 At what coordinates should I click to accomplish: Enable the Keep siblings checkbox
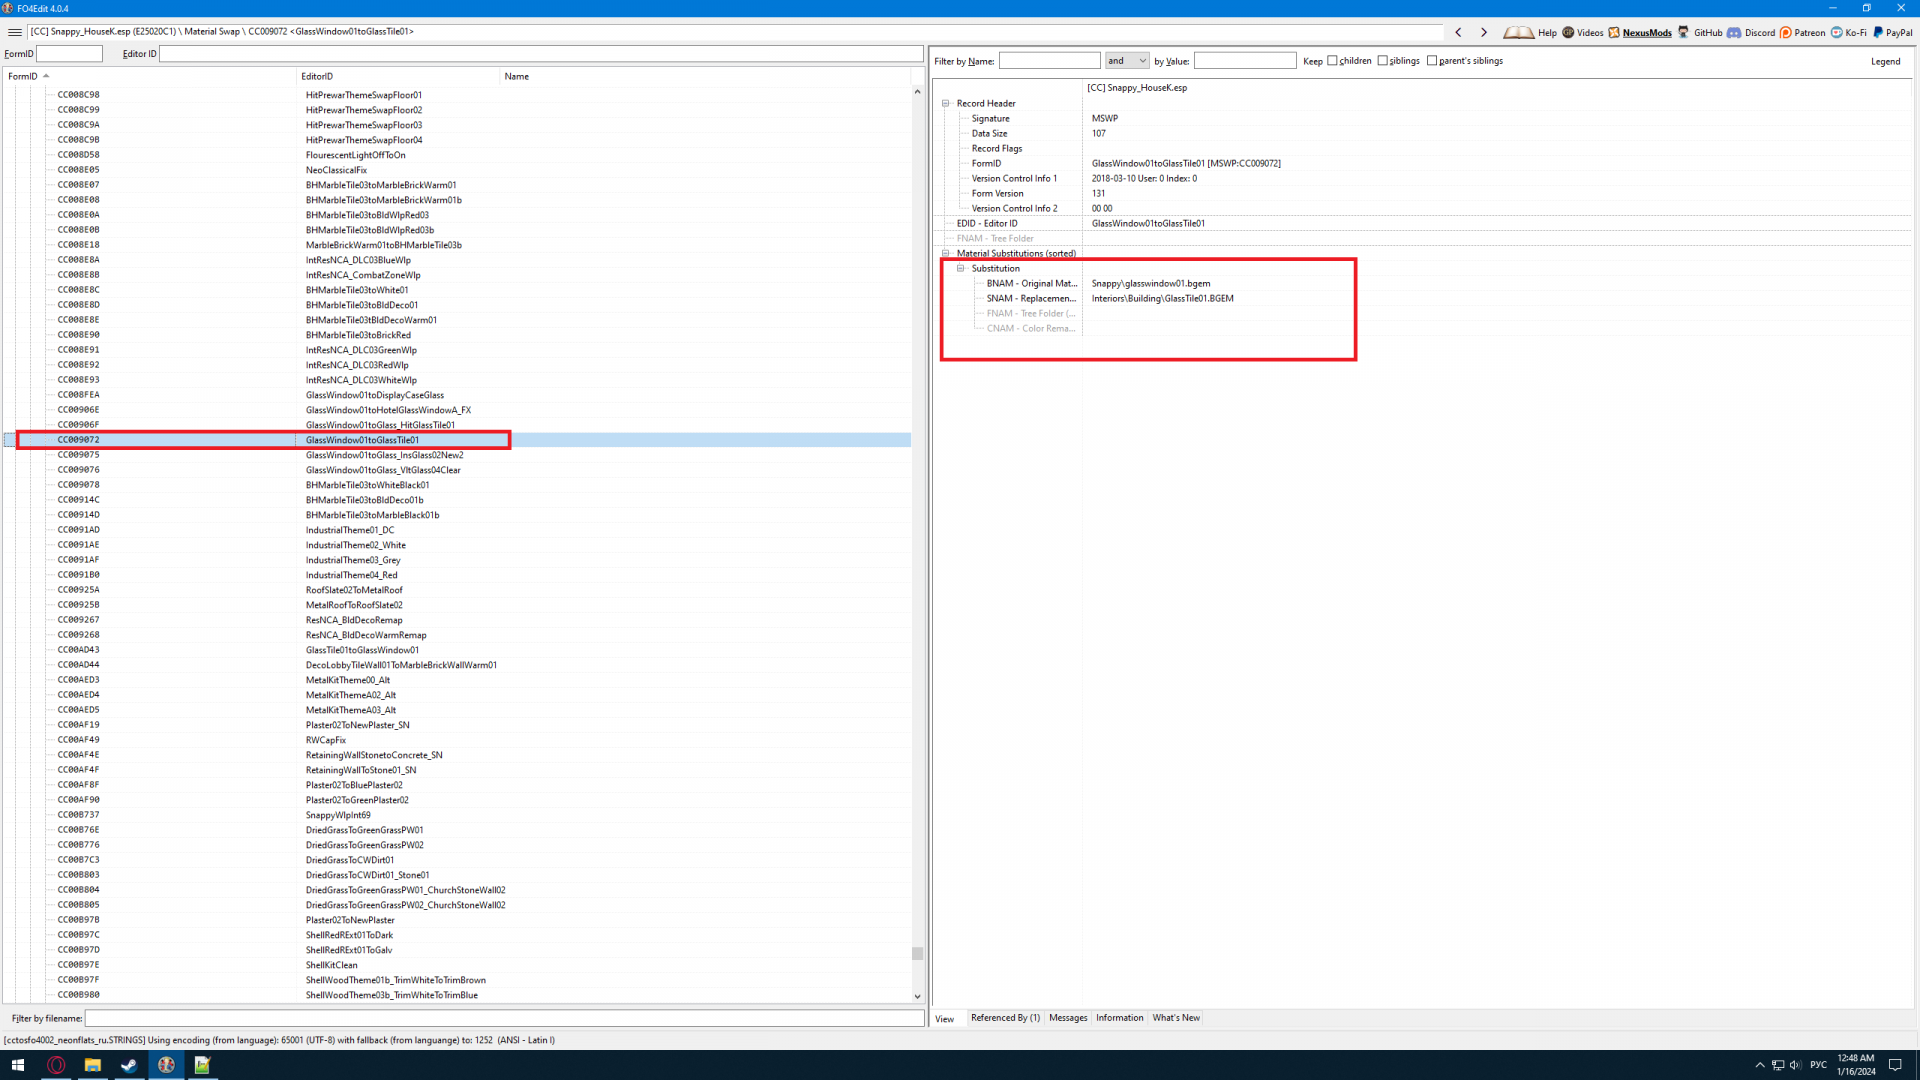pos(1383,61)
